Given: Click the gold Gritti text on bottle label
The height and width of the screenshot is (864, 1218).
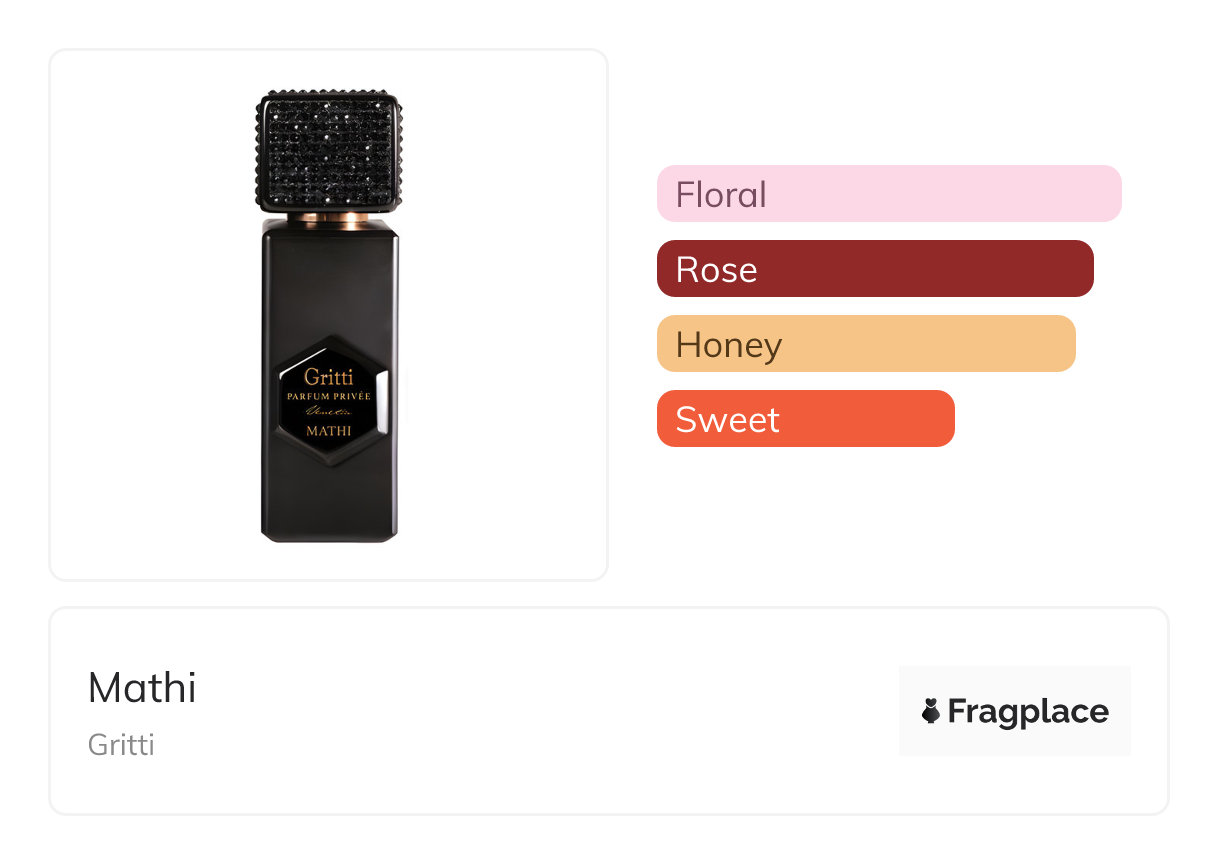Looking at the screenshot, I should click(328, 378).
